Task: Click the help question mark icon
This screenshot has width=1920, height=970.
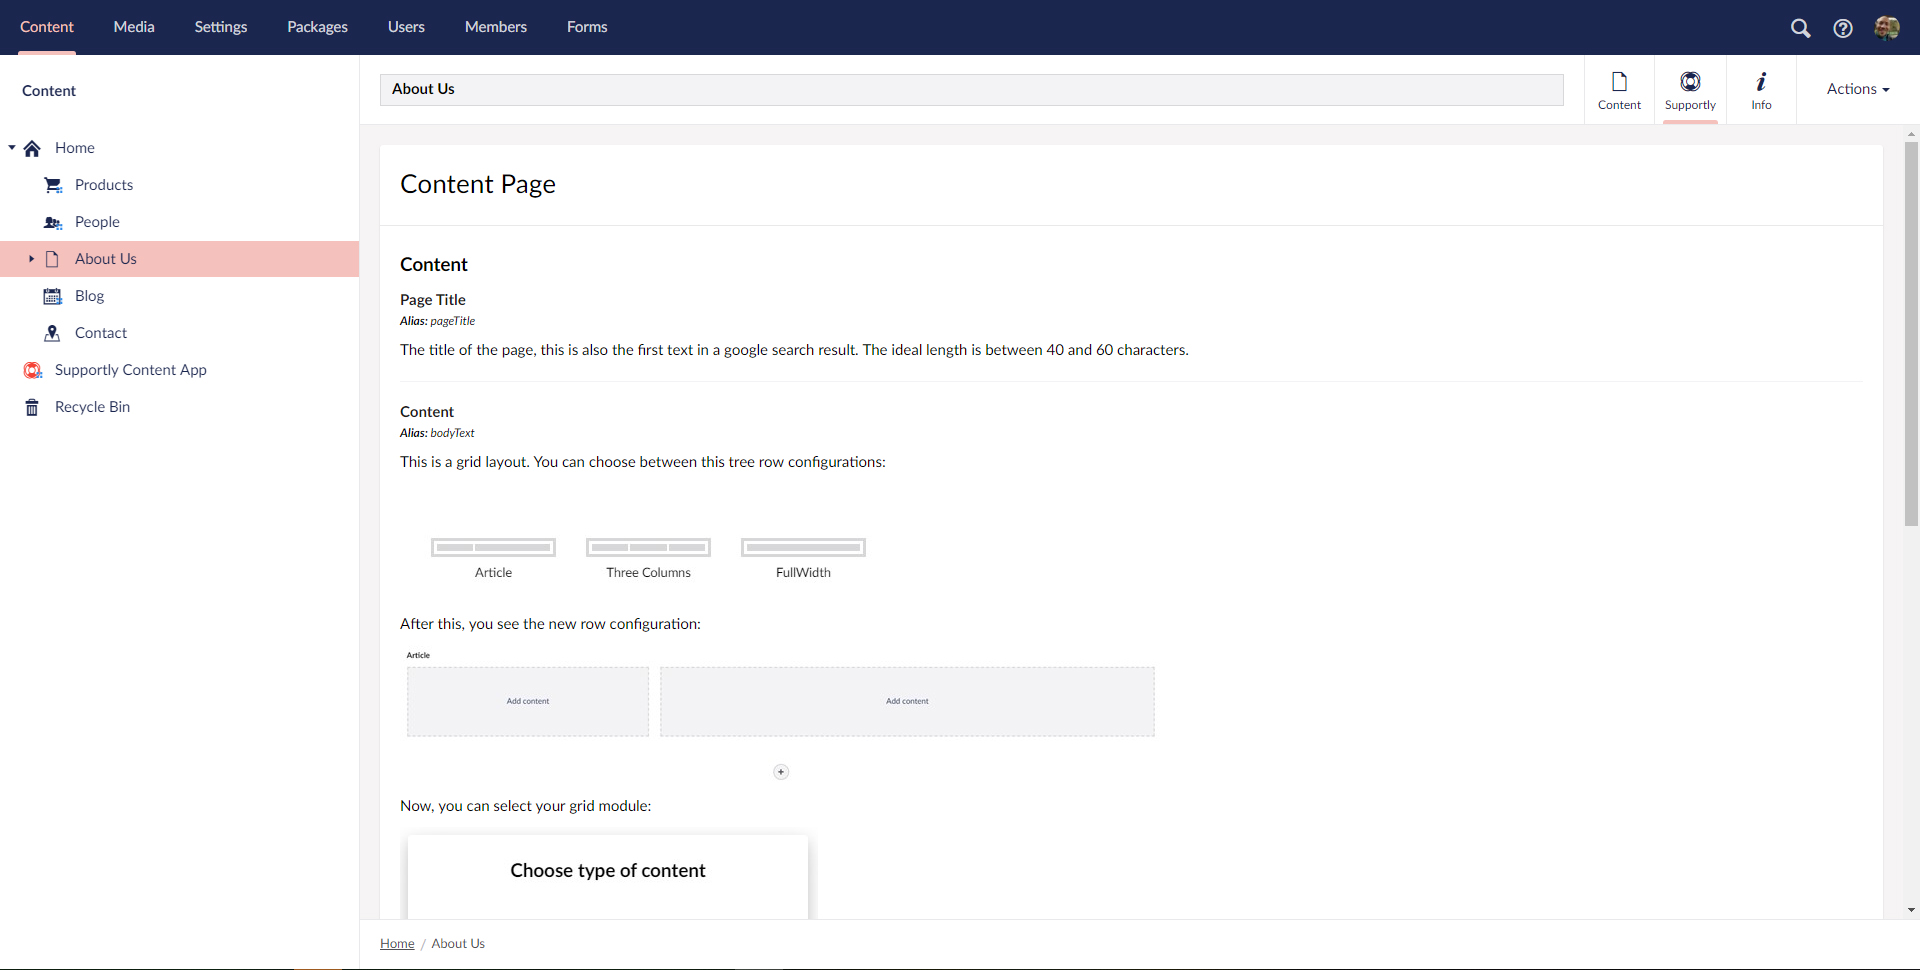Action: tap(1842, 28)
